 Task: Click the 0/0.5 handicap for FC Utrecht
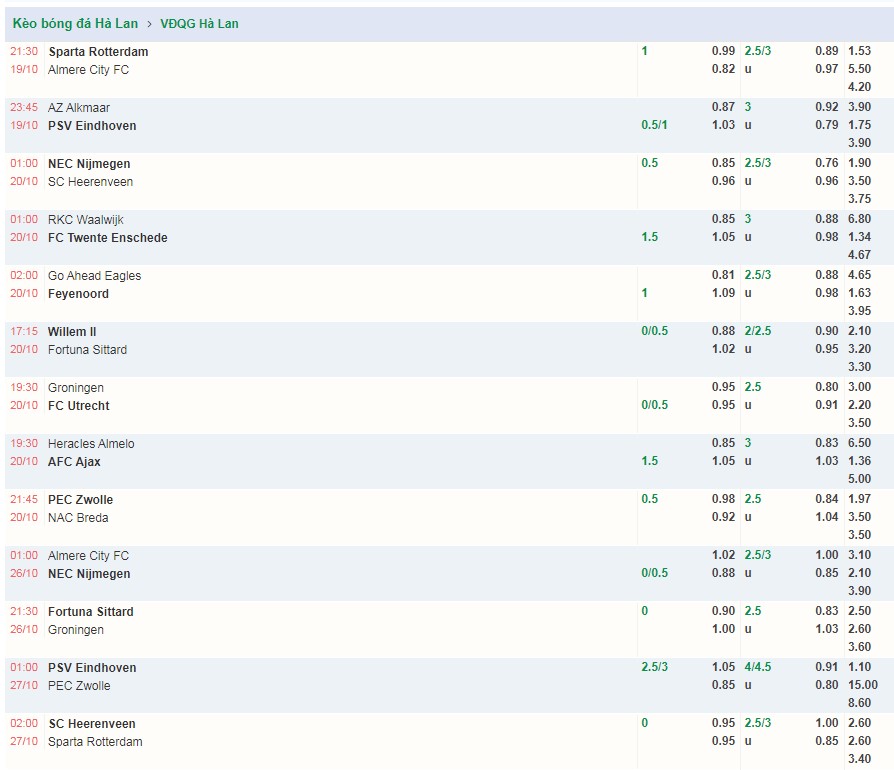coord(655,405)
